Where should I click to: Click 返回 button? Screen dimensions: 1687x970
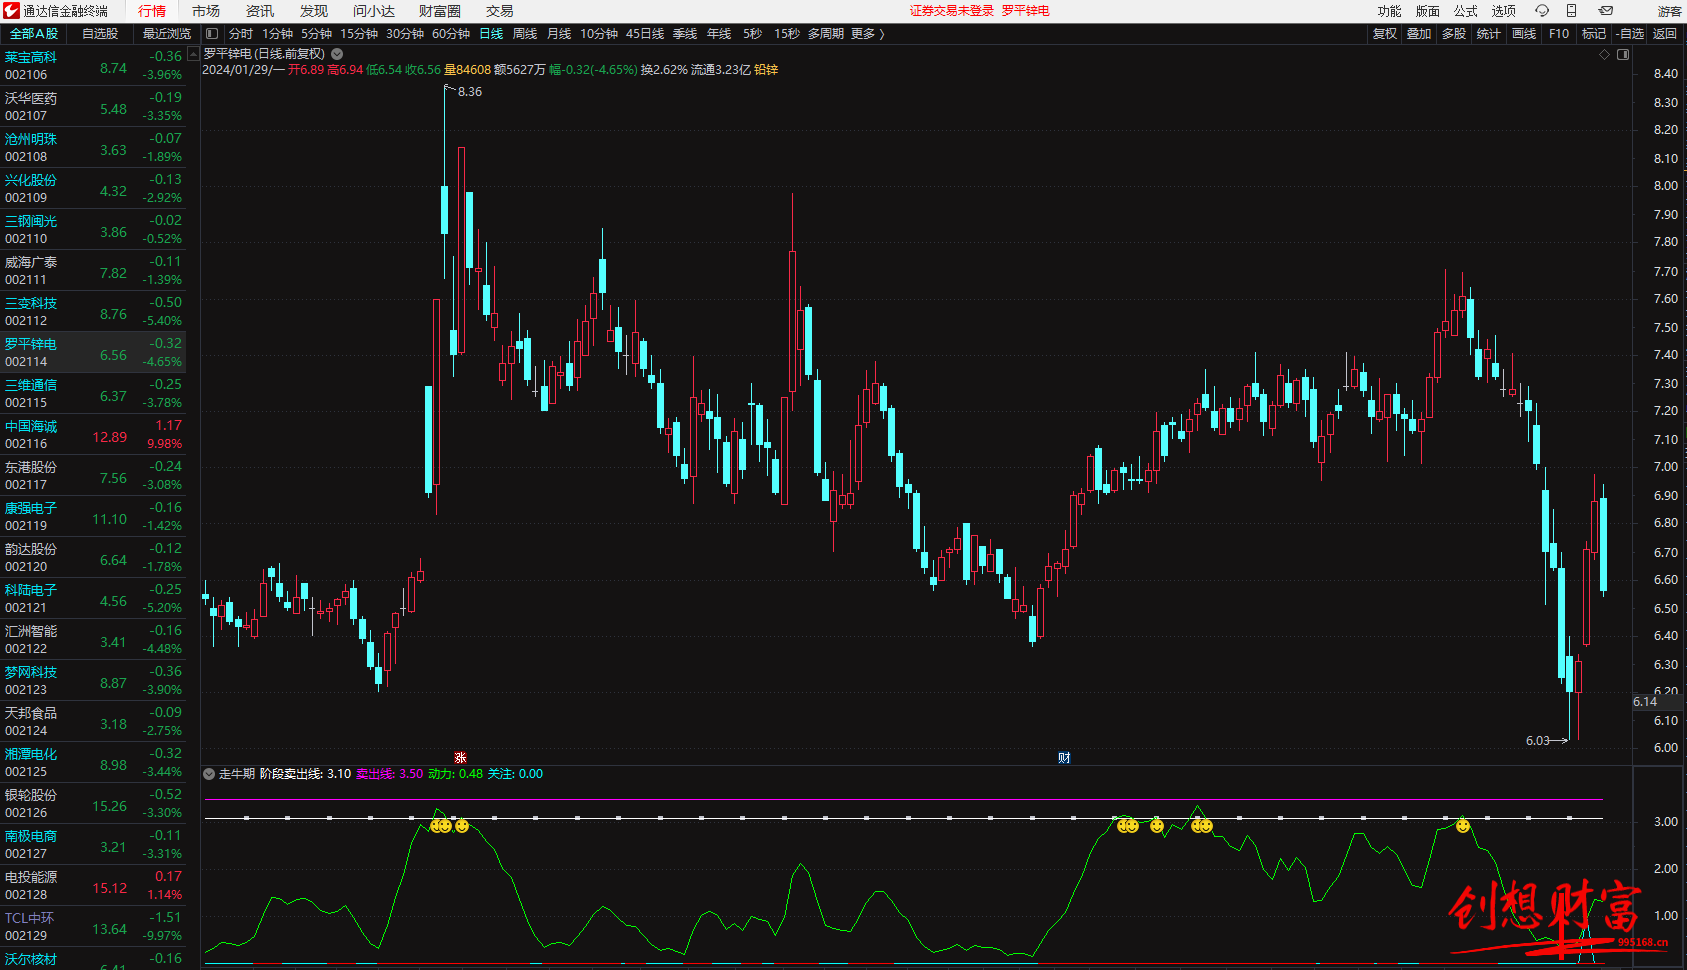pos(1665,34)
